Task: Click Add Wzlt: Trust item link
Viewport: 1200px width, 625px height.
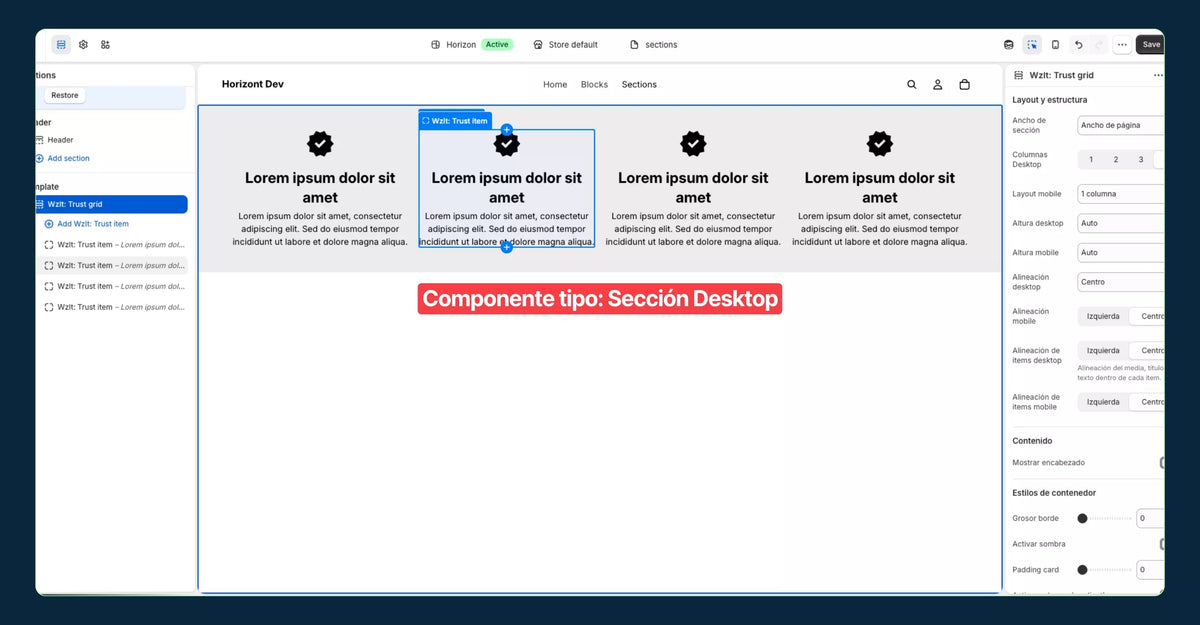Action: click(x=93, y=224)
